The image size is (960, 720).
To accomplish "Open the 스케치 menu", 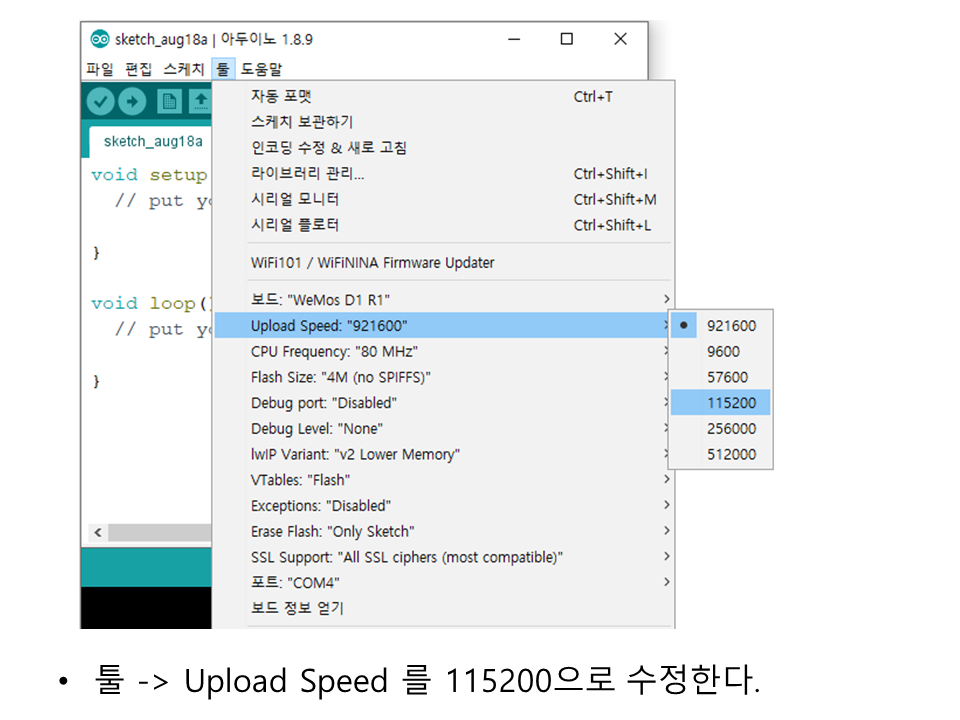I will [x=184, y=69].
